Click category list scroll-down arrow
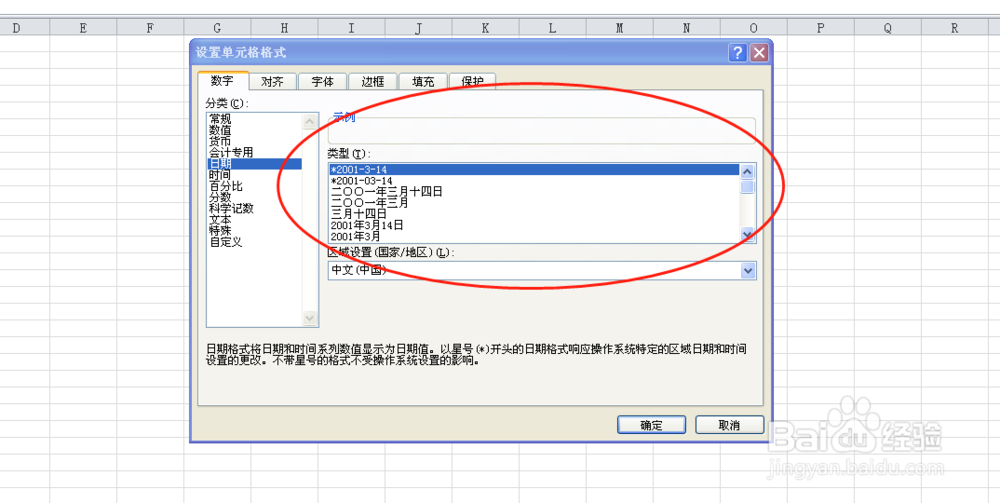 (310, 318)
